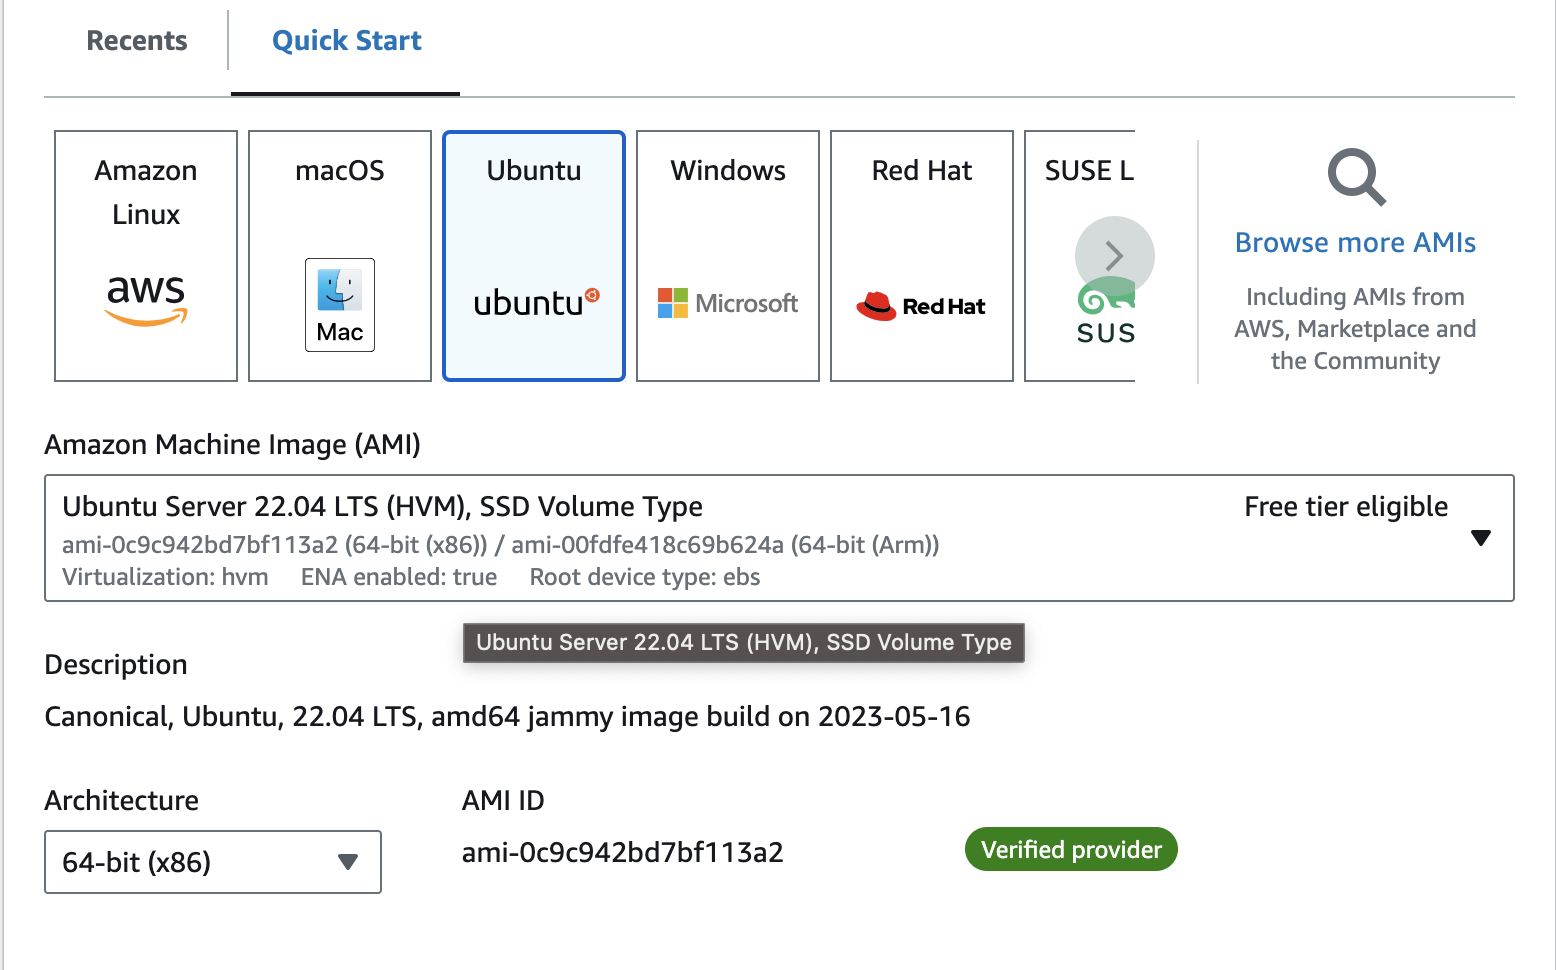
Task: Click the AMI IDs line in dropdown
Action: coord(501,545)
